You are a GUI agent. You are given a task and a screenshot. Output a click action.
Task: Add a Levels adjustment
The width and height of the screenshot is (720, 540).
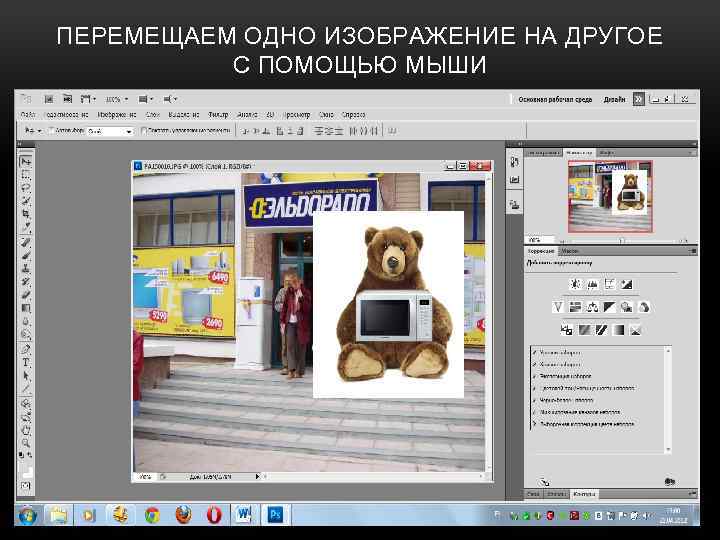click(592, 284)
